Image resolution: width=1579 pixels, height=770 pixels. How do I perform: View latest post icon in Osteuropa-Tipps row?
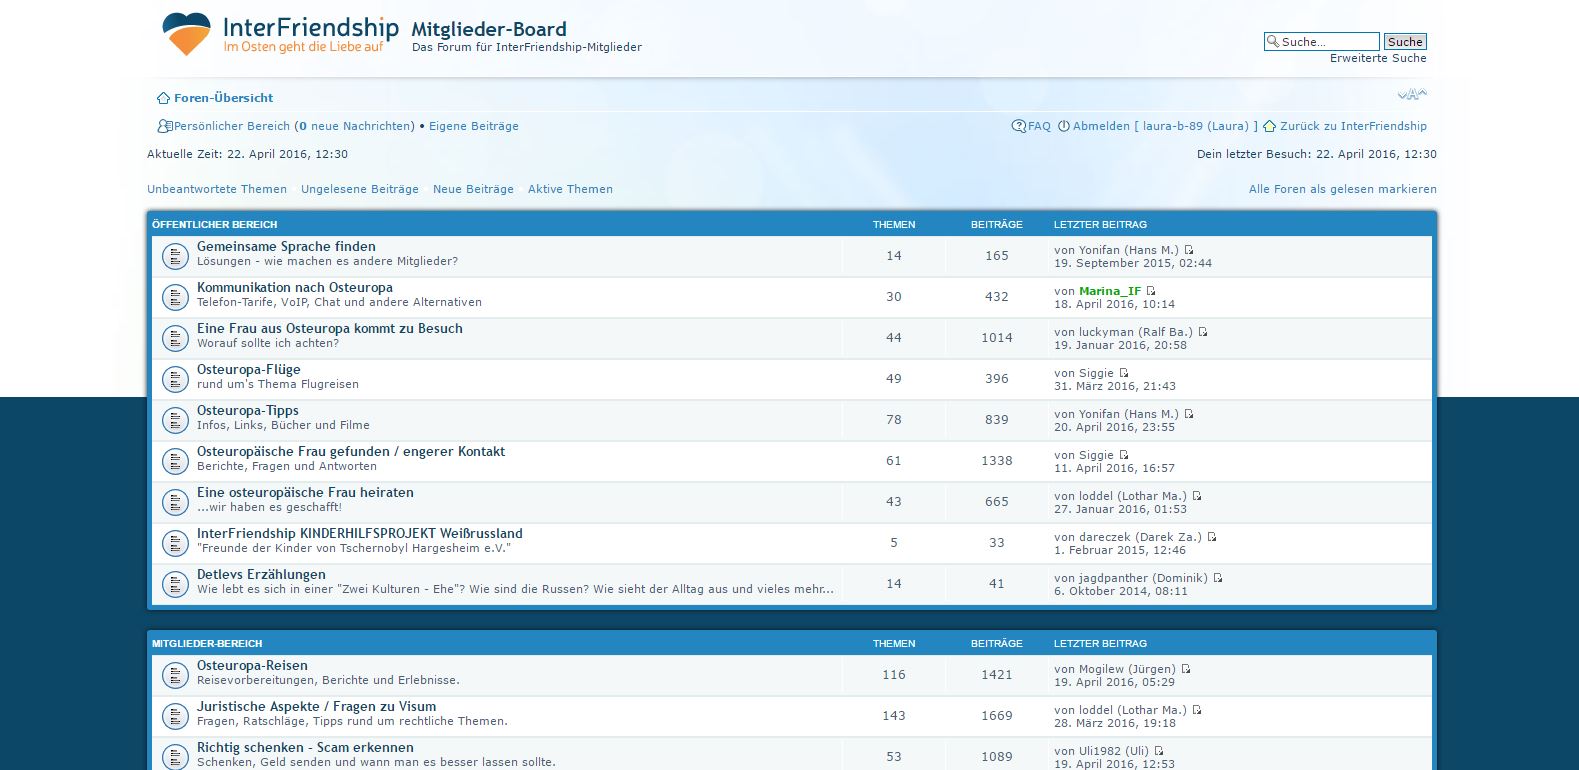tap(1189, 414)
